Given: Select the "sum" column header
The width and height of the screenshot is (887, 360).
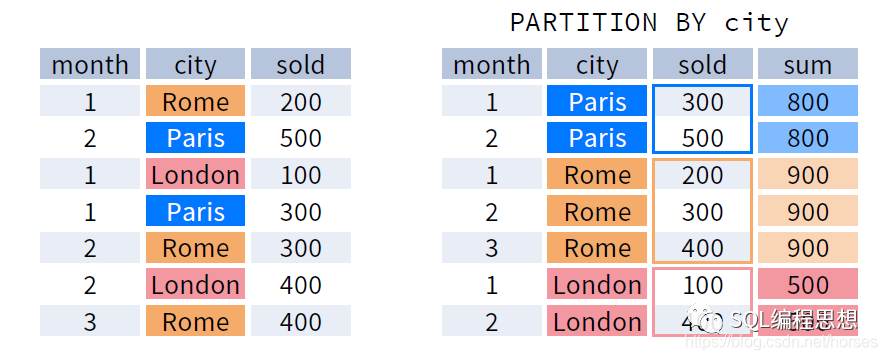Looking at the screenshot, I should point(808,63).
